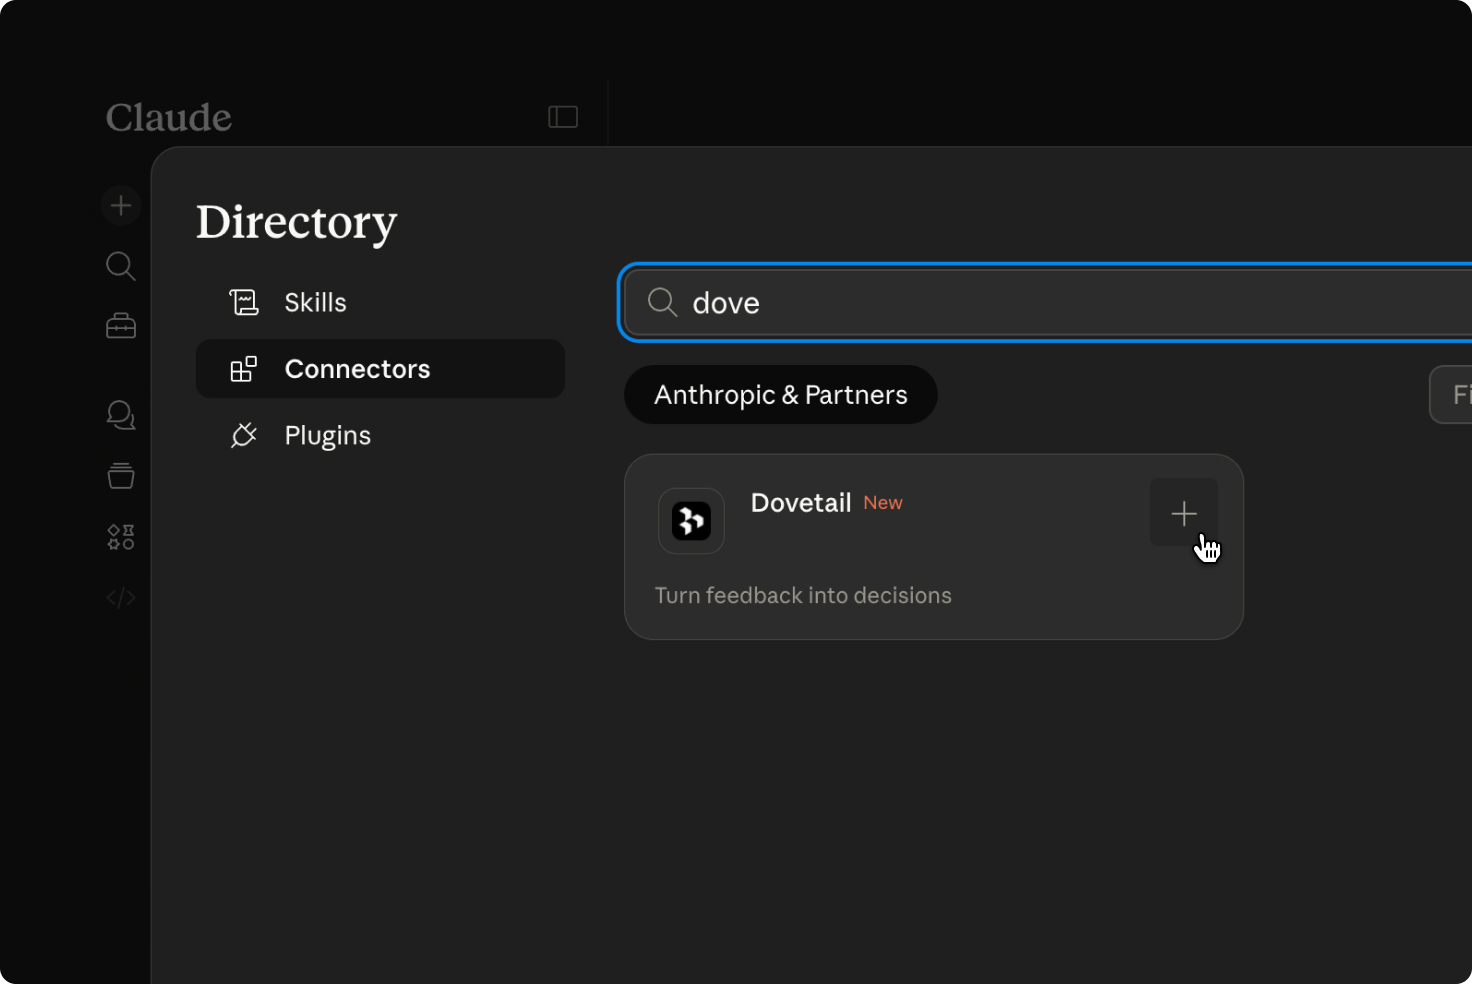Add the Dovetail connector with plus button
Screen dimensions: 1472x984
(1184, 513)
